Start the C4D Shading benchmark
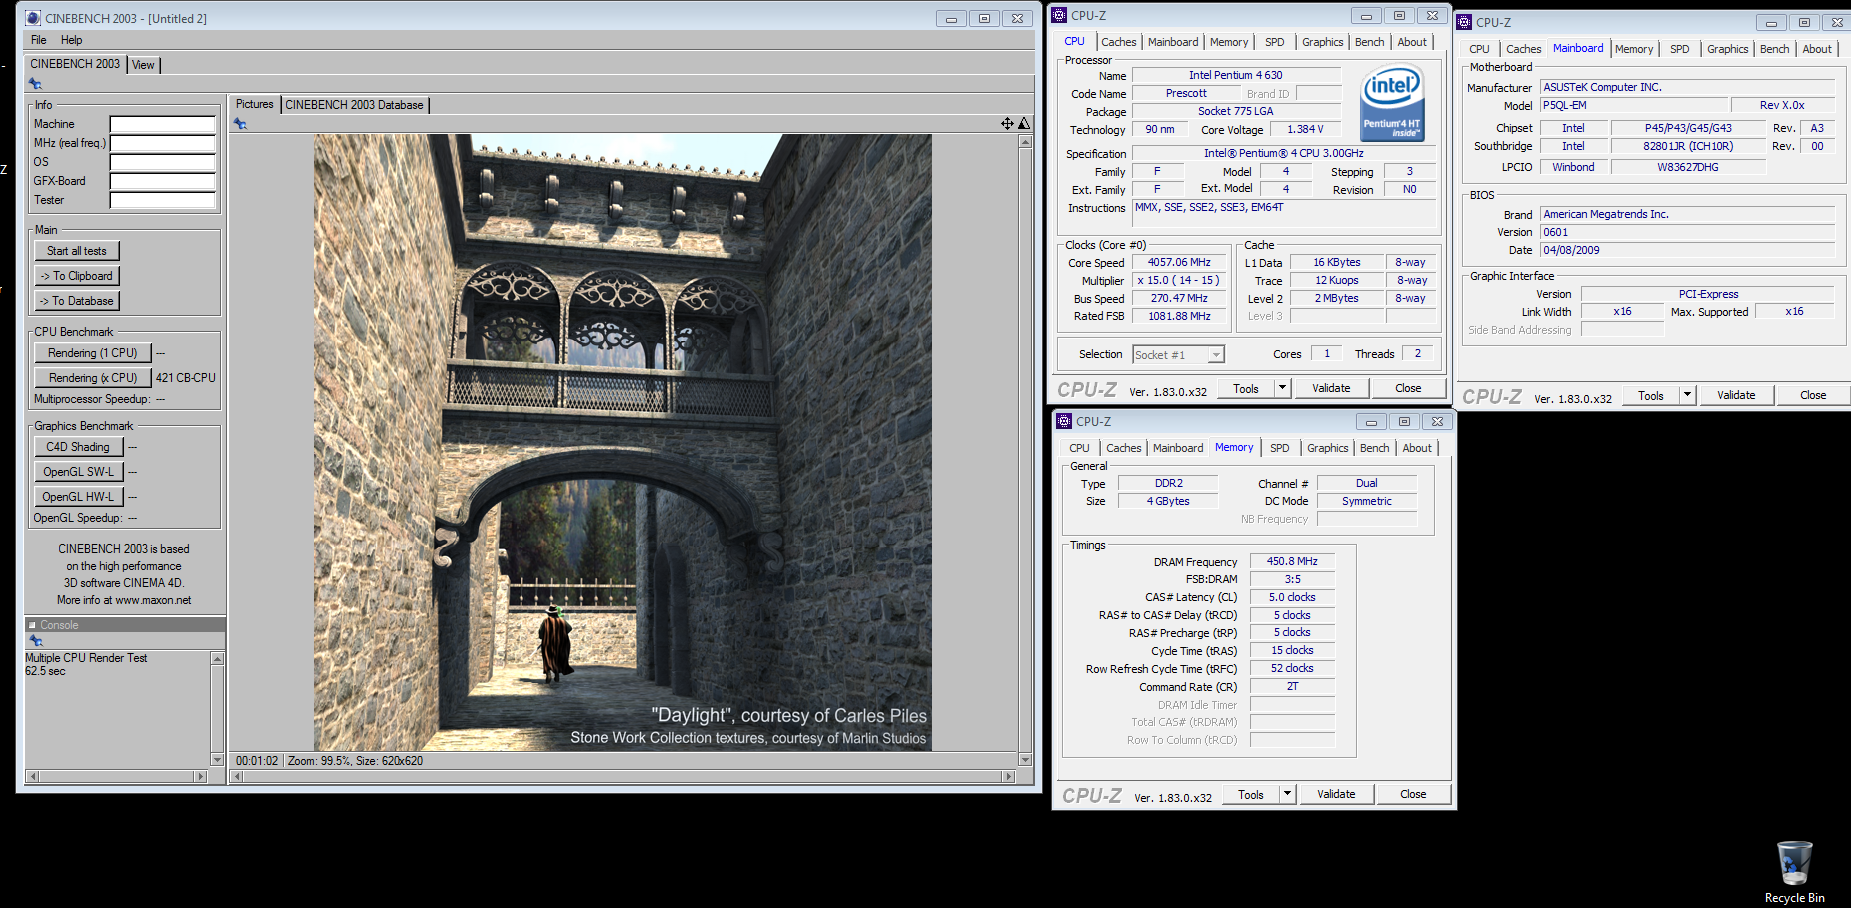This screenshot has width=1851, height=908. pos(79,447)
